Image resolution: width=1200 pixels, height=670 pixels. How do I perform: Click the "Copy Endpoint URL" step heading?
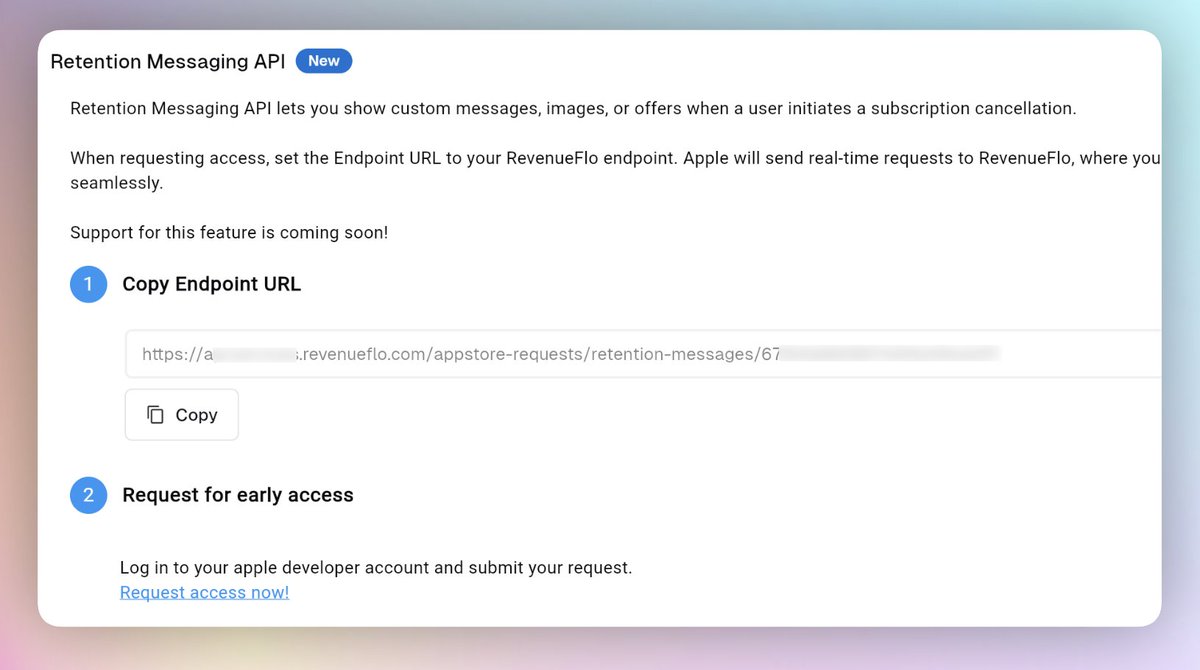[x=211, y=284]
